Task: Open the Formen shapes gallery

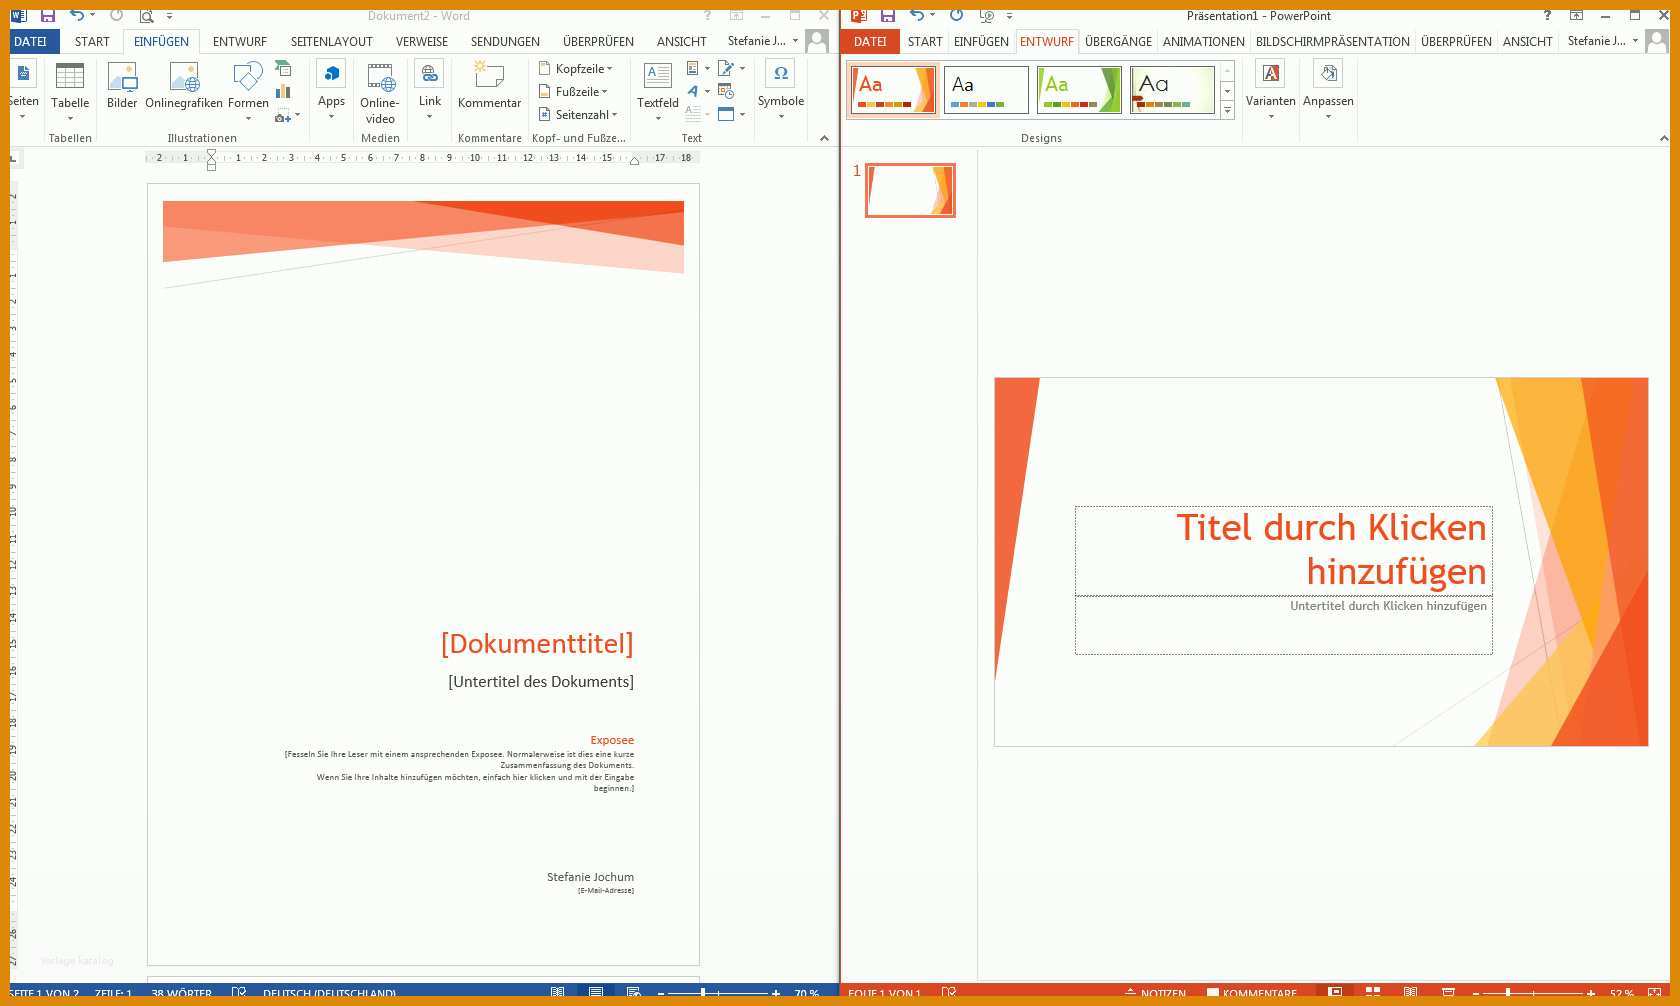Action: click(x=248, y=91)
